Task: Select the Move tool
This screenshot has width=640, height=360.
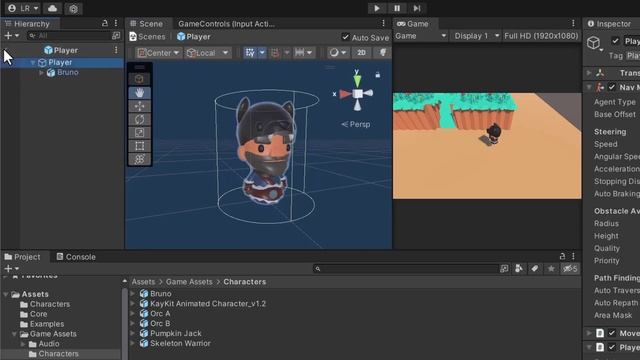Action: [x=139, y=106]
